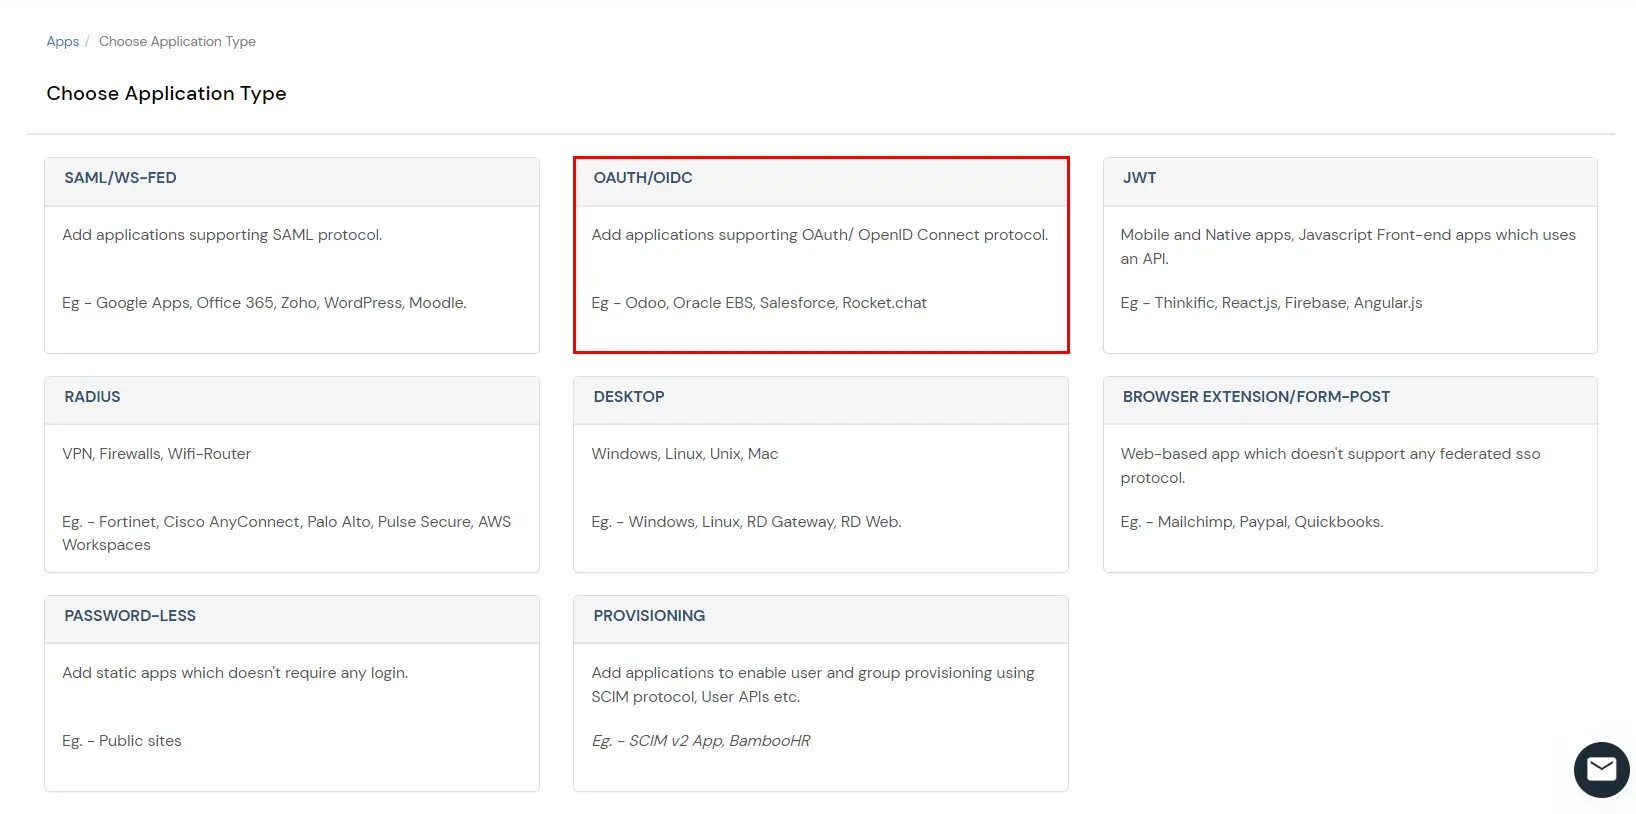
Task: Click 'Eg - Thinkific, React.js, Firebase' text
Action: pyautogui.click(x=1271, y=303)
